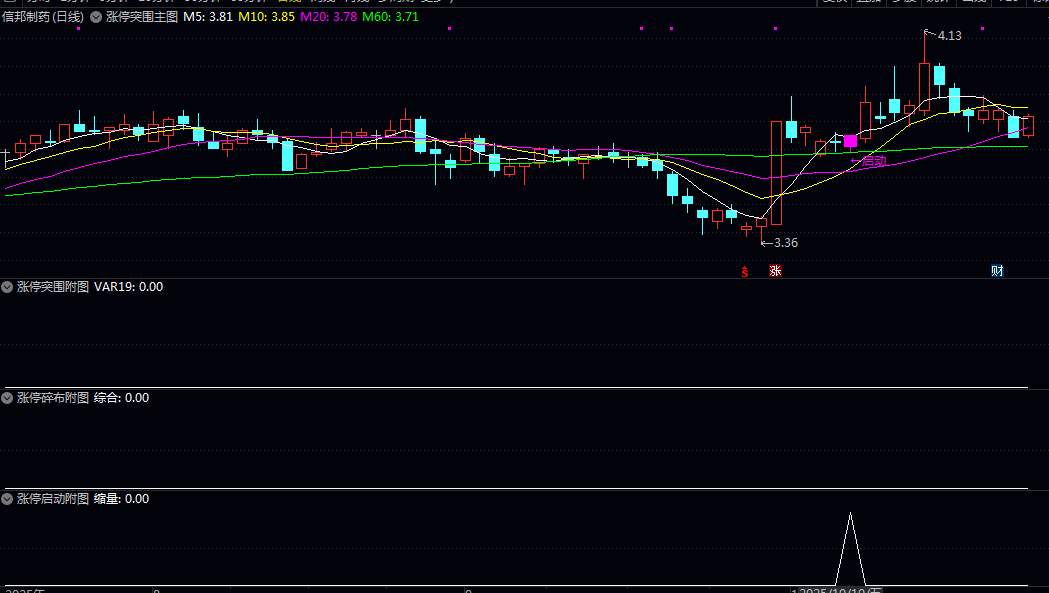Click the tall white limit-up candle

(x=776, y=172)
